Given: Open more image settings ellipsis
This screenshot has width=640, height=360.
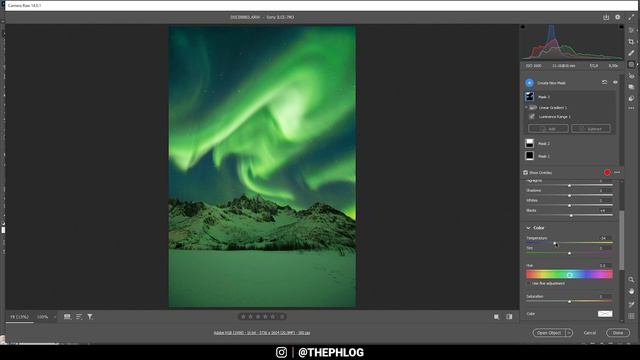Looking at the screenshot, I should pos(631,108).
